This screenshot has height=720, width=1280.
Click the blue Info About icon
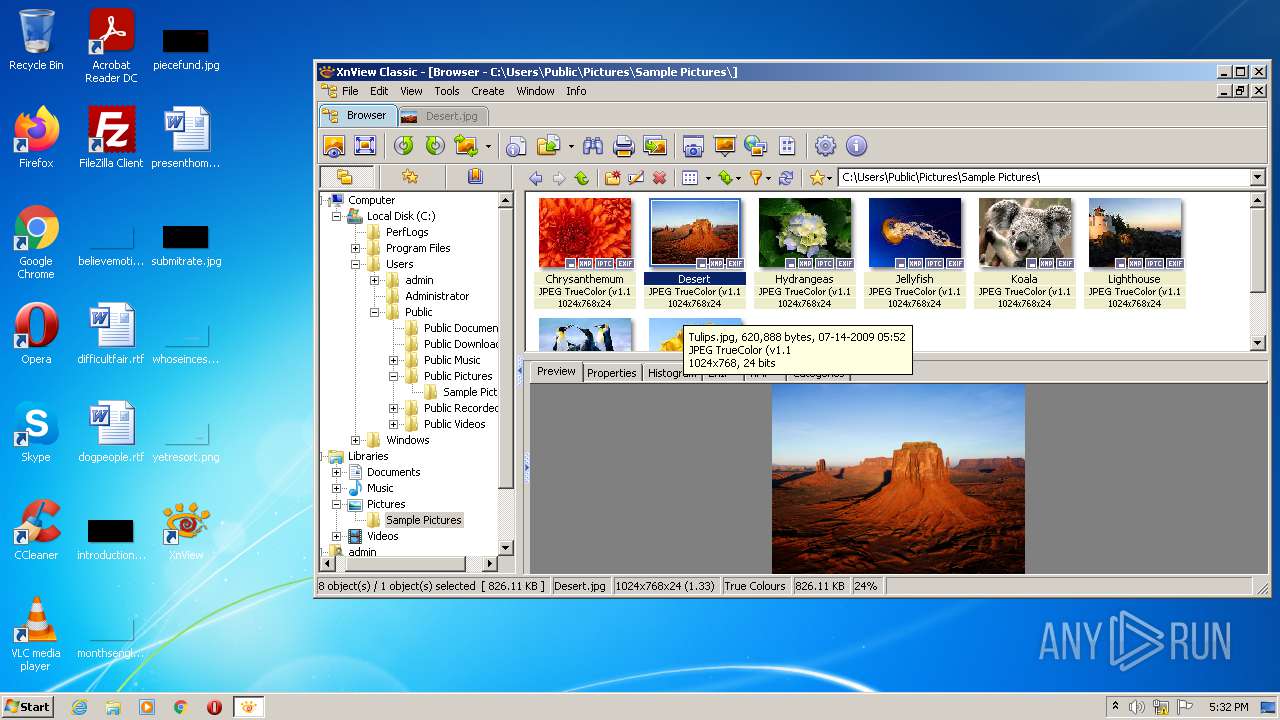pos(857,146)
